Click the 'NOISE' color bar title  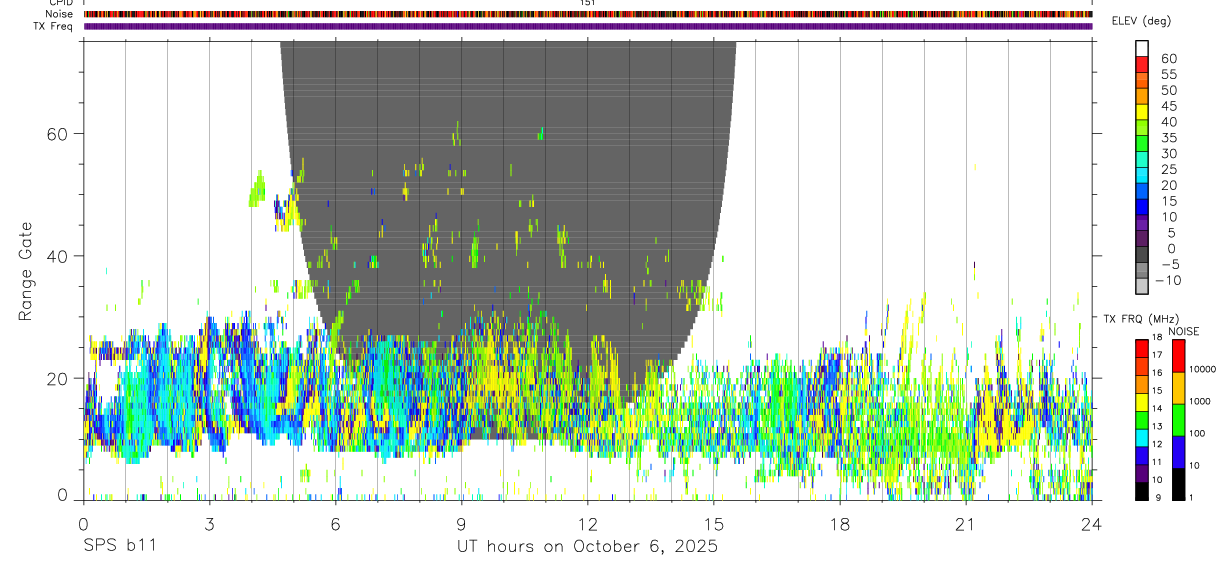[1183, 331]
